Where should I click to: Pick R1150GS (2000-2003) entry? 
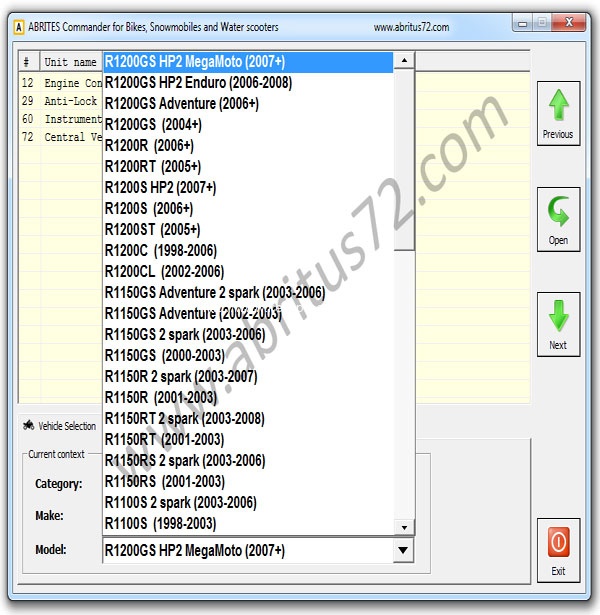coord(248,356)
